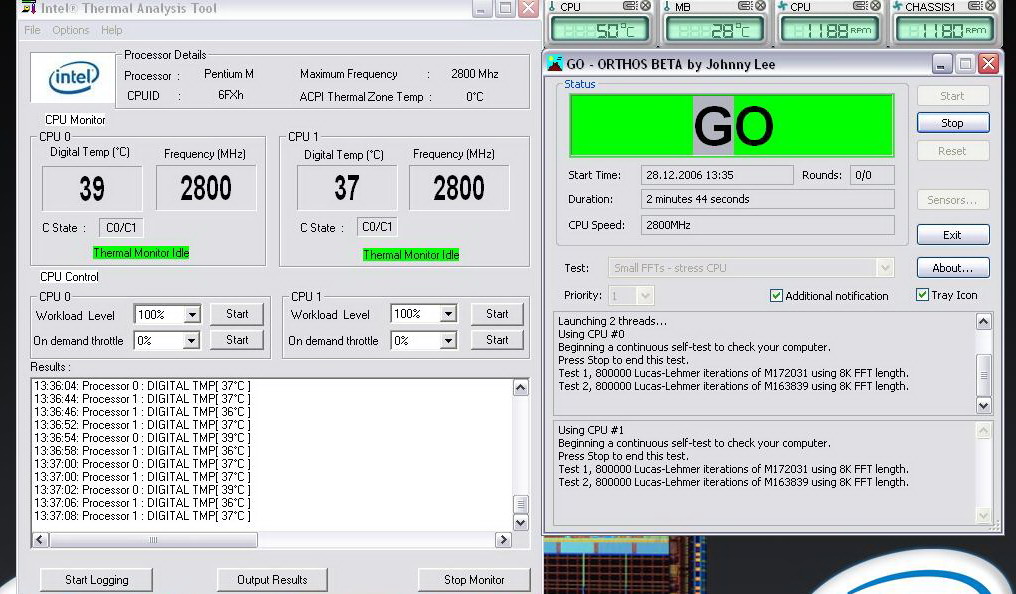Start CPU 1 on demand throttle

click(497, 340)
